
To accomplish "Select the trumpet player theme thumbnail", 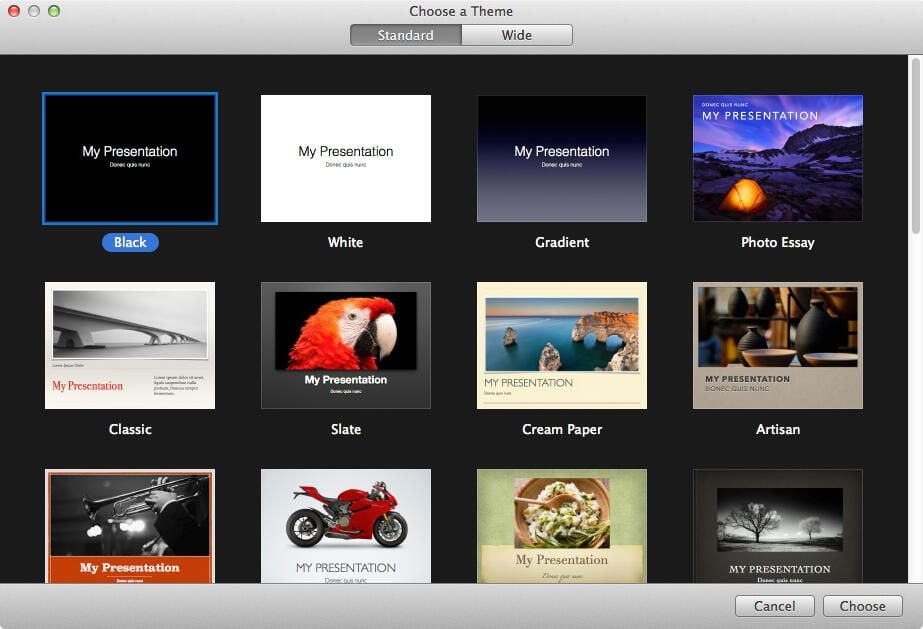I will pos(130,526).
